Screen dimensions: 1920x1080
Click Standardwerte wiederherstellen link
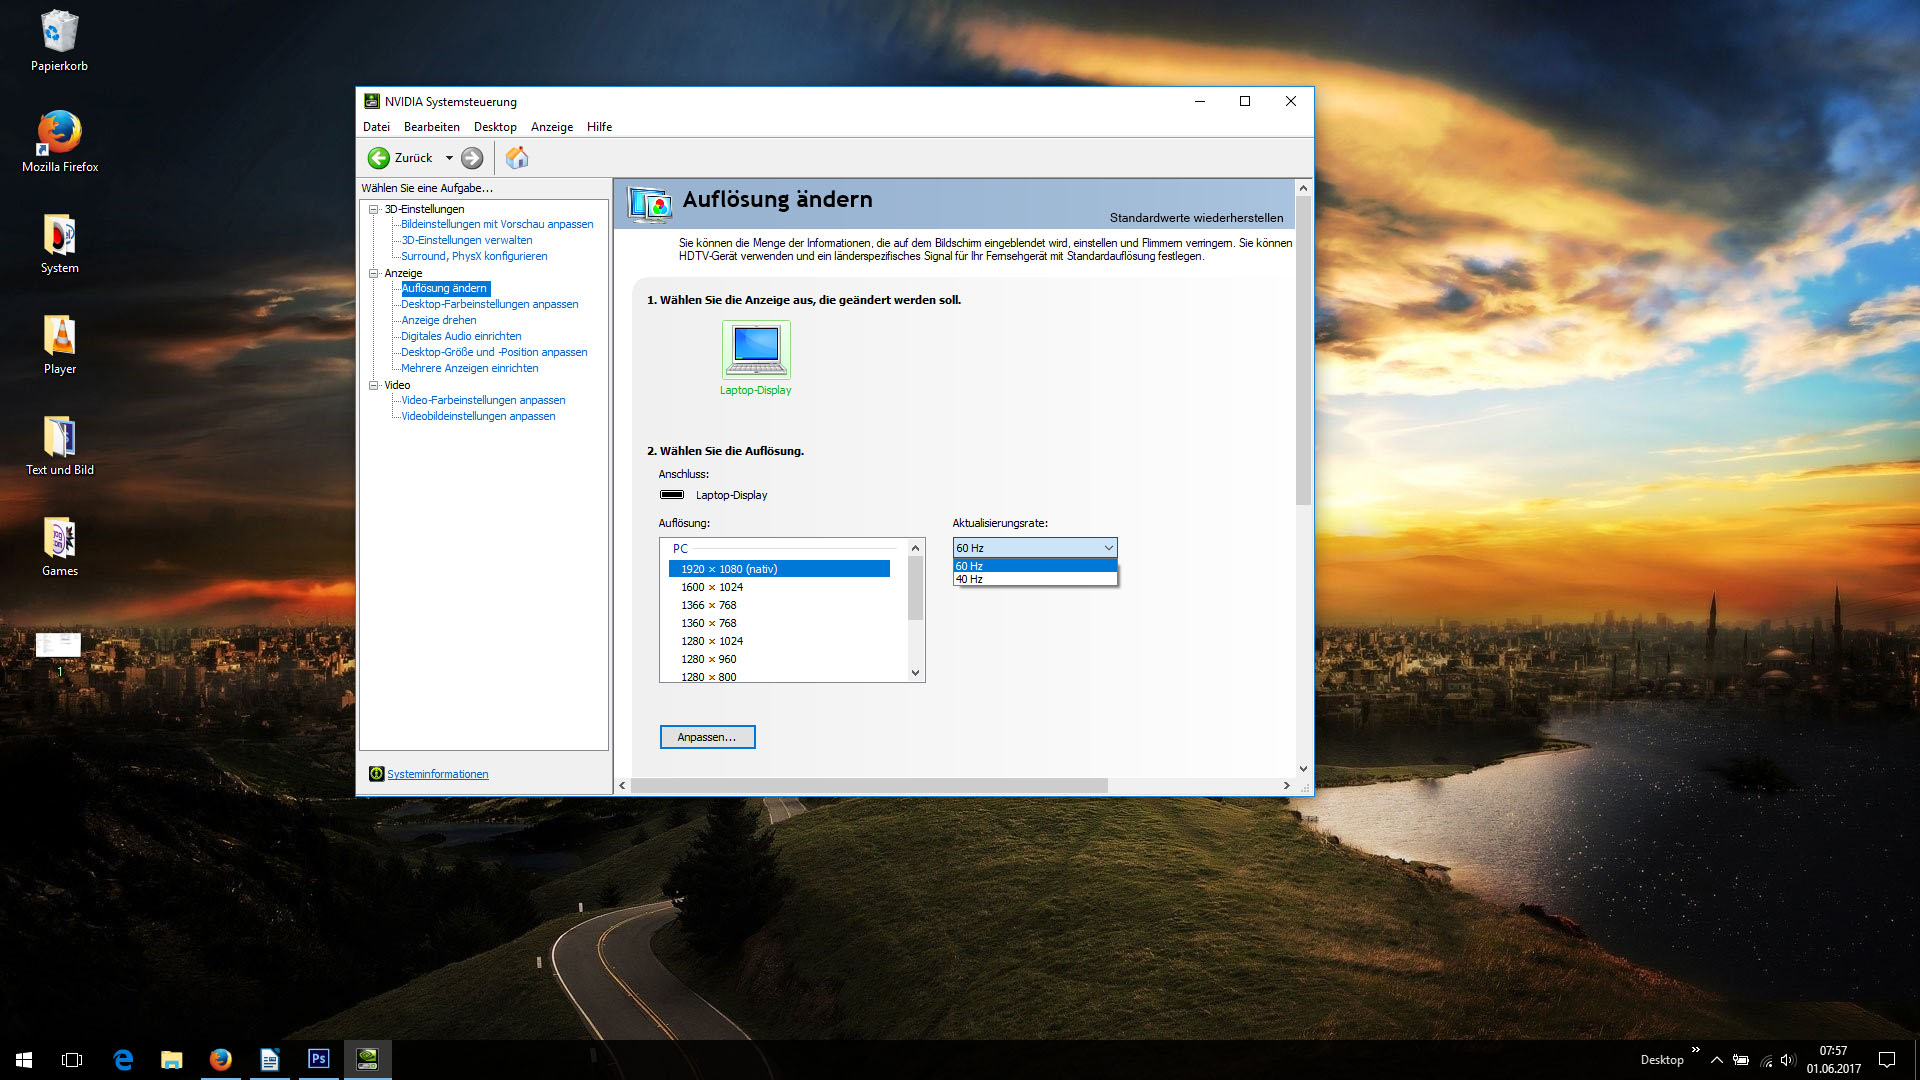(x=1196, y=218)
